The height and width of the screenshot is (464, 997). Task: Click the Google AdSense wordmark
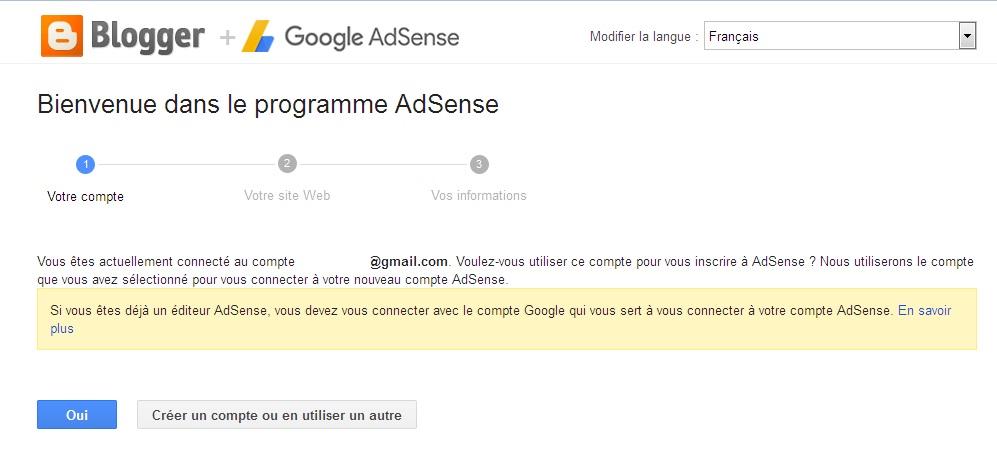372,38
